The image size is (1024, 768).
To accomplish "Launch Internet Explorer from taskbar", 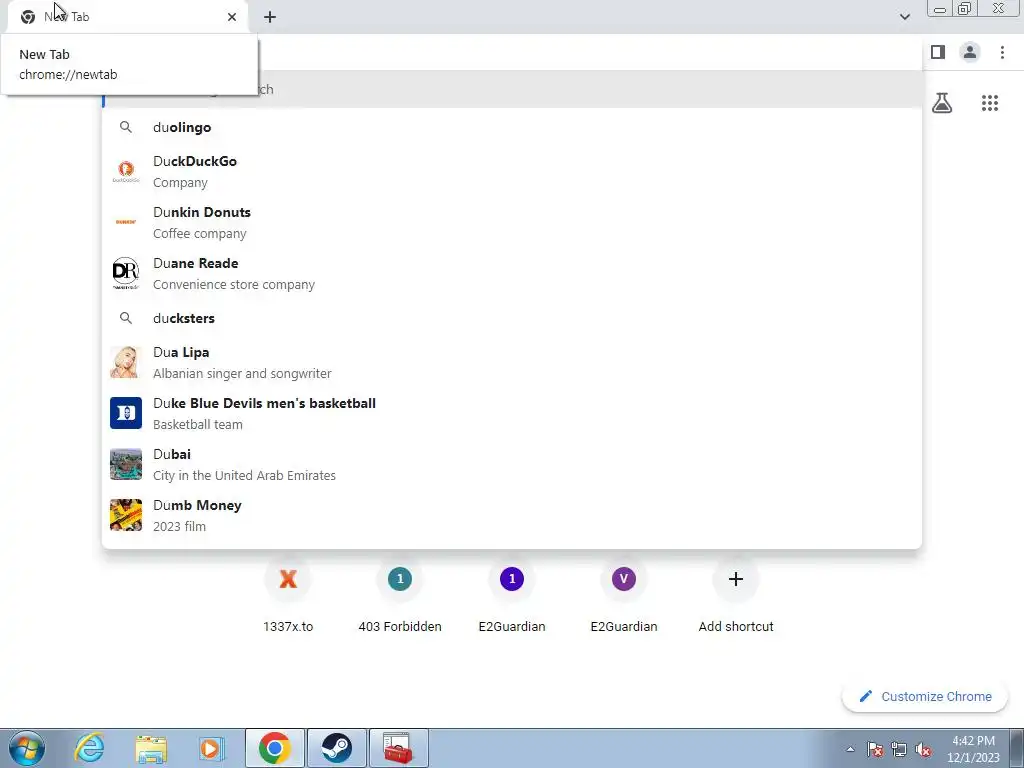I will coord(89,748).
